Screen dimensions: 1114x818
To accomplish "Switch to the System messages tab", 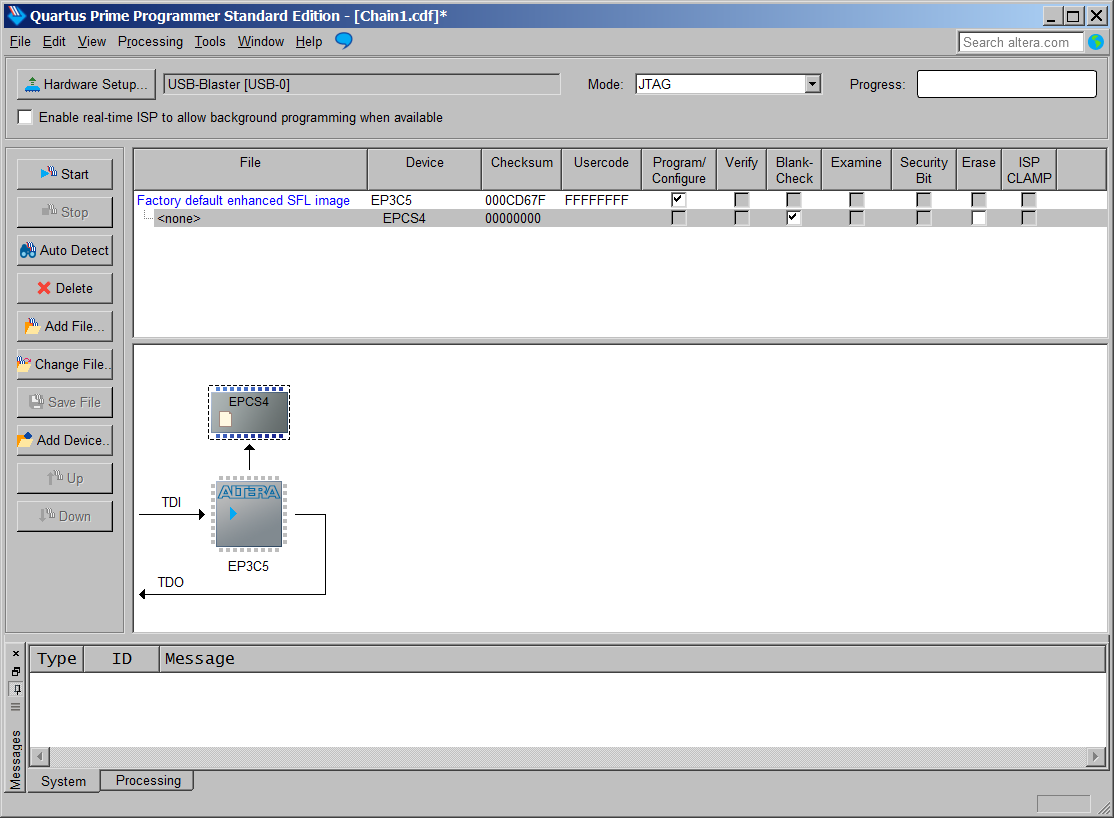I will pyautogui.click(x=63, y=781).
